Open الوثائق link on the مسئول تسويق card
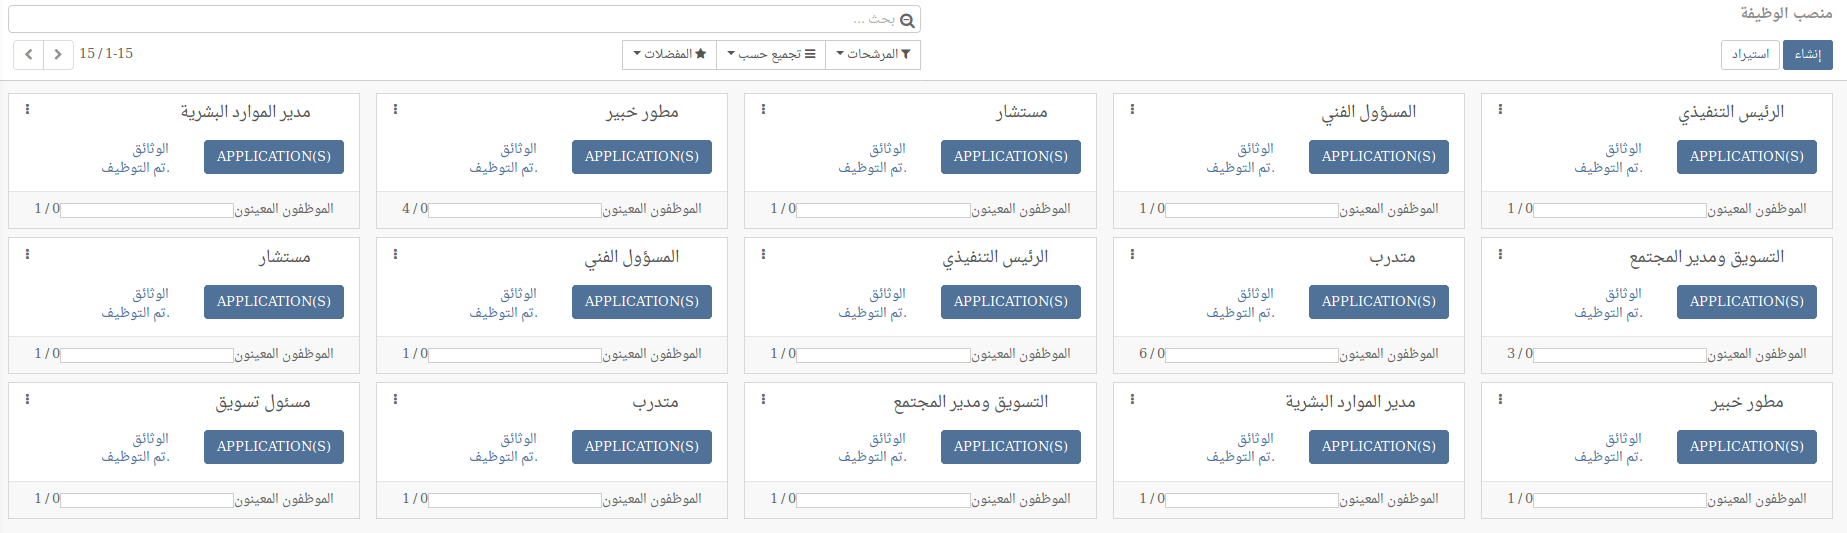 coord(150,438)
